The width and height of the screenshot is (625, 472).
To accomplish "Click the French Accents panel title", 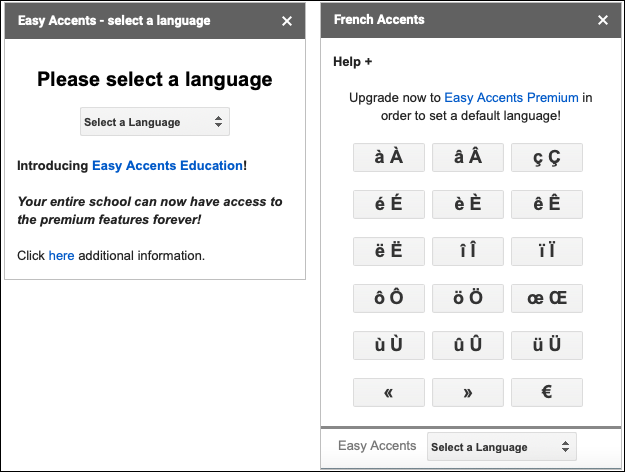I will coord(379,20).
